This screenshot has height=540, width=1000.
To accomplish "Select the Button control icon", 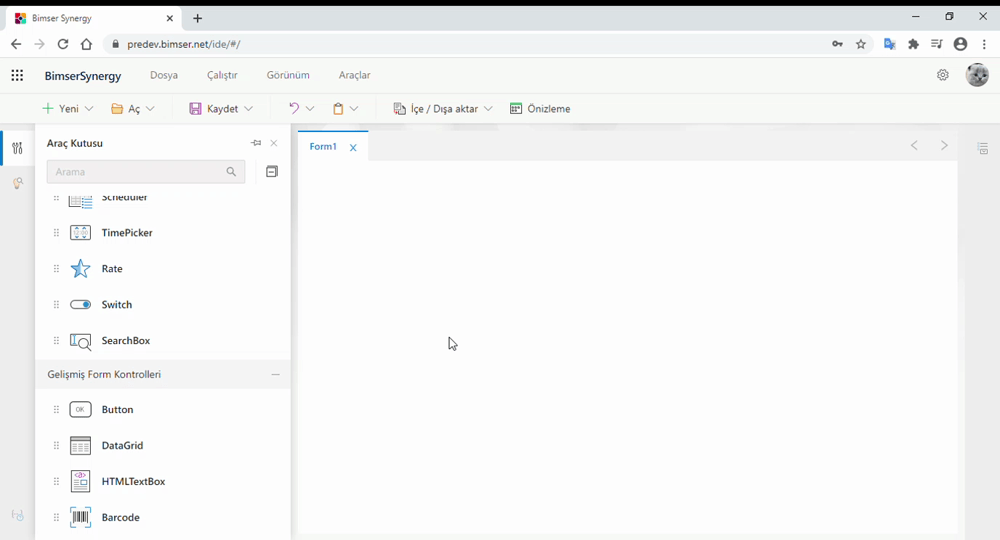I will [80, 410].
